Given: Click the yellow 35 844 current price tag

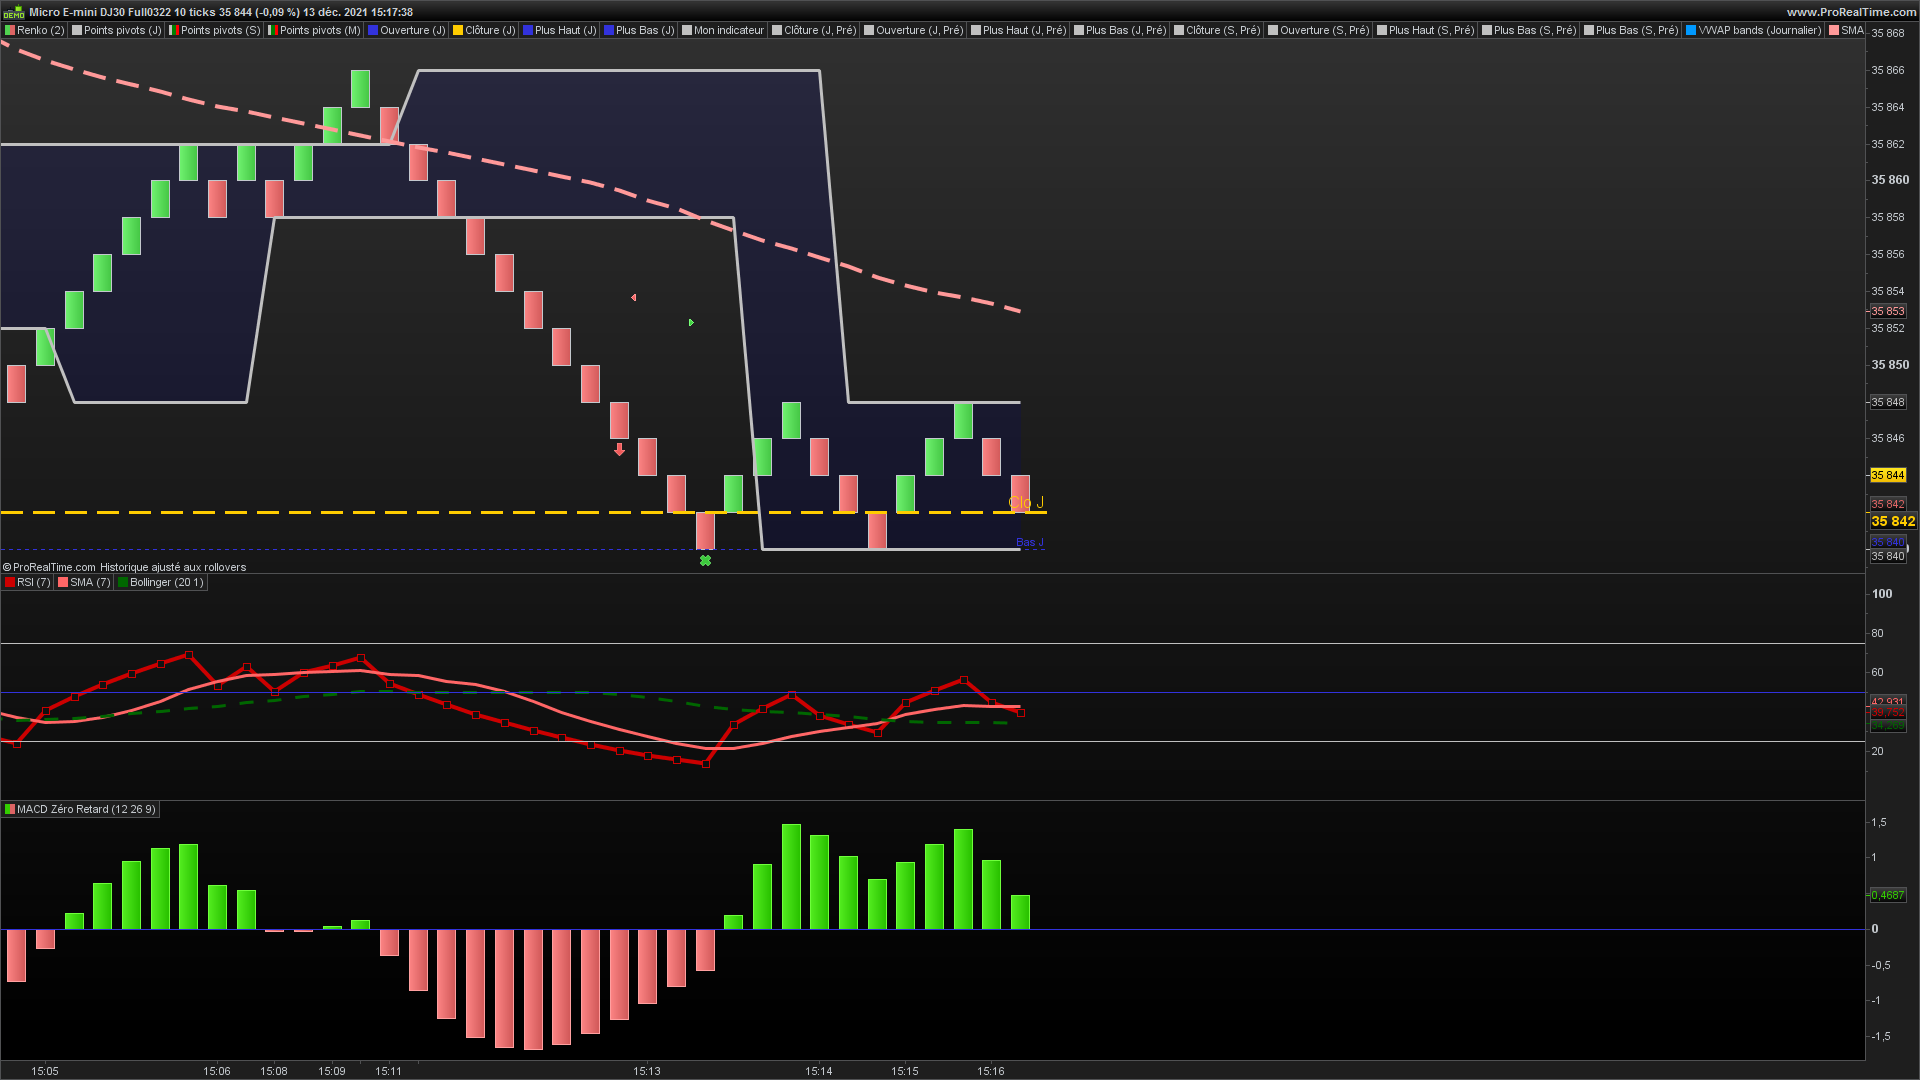Looking at the screenshot, I should pyautogui.click(x=1888, y=475).
